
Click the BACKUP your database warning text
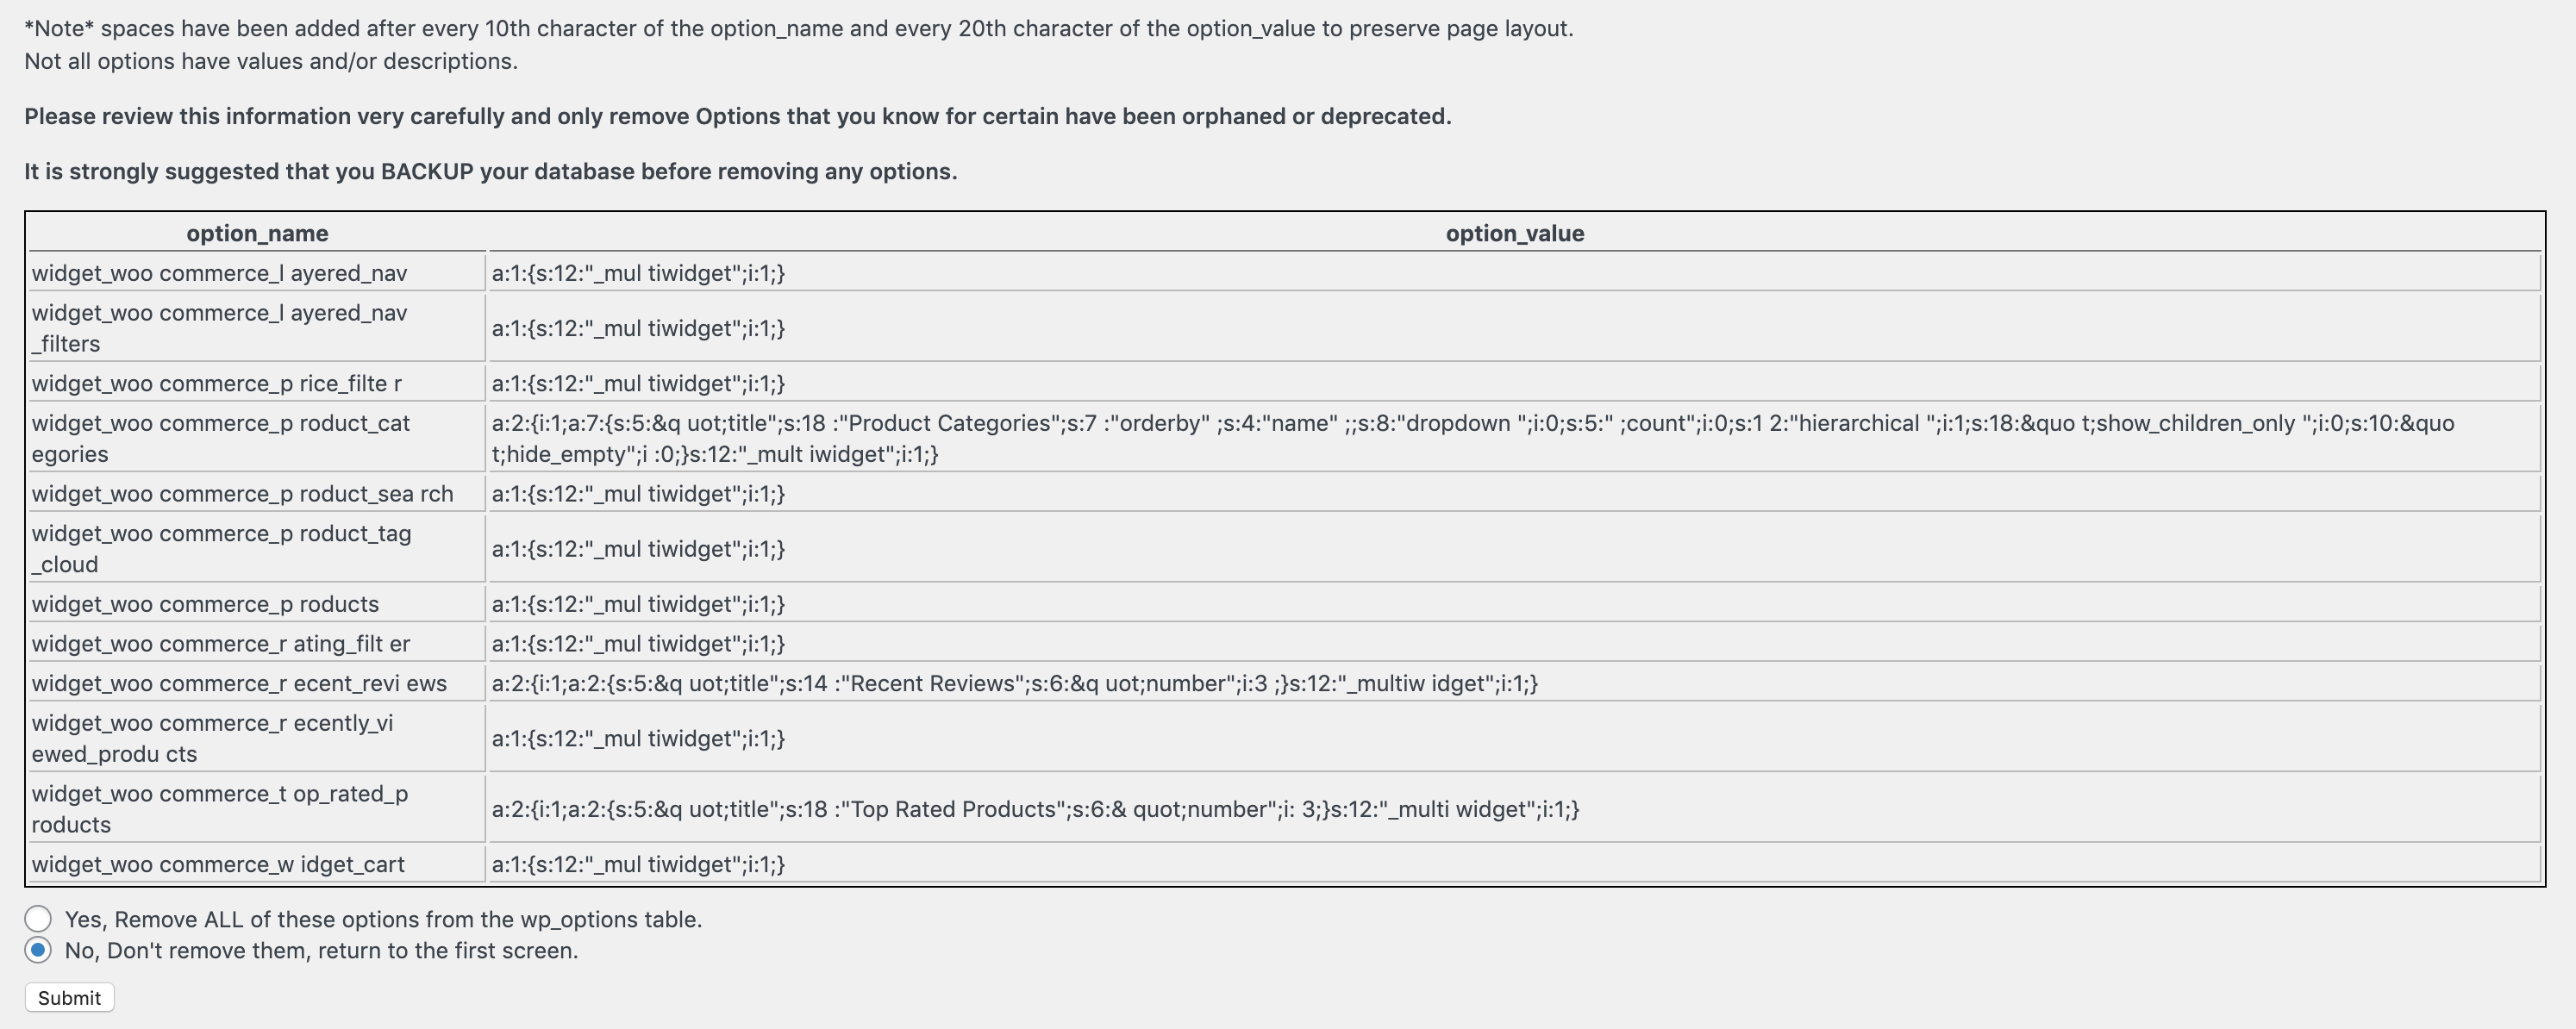click(x=490, y=171)
